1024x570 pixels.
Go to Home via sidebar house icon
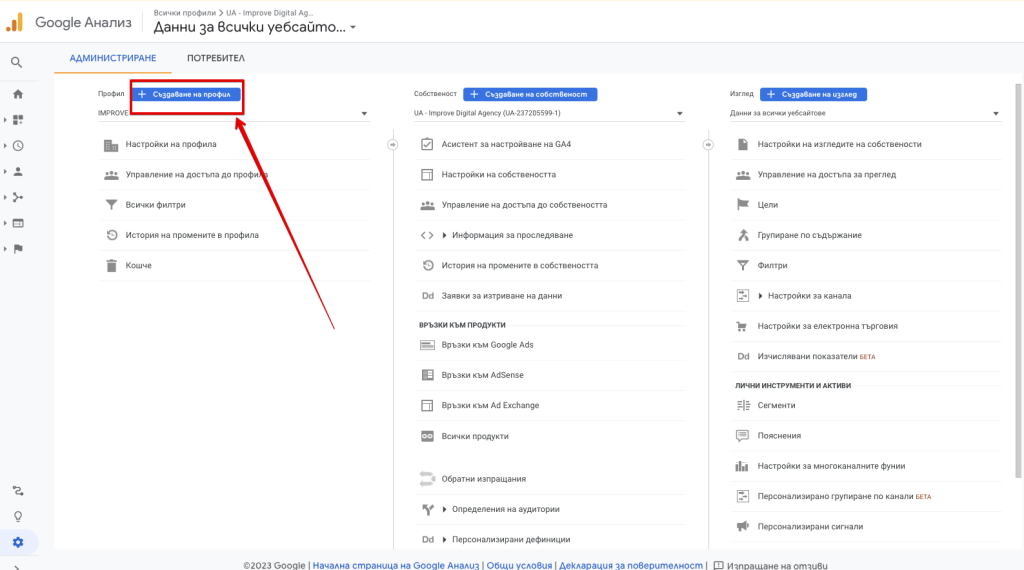(x=18, y=94)
